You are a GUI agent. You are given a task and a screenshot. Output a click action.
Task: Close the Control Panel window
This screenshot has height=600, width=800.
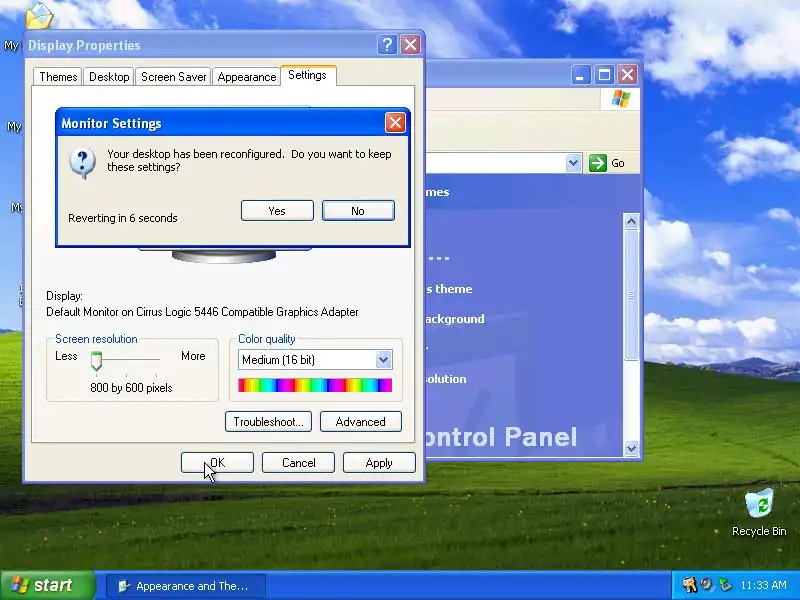[628, 75]
